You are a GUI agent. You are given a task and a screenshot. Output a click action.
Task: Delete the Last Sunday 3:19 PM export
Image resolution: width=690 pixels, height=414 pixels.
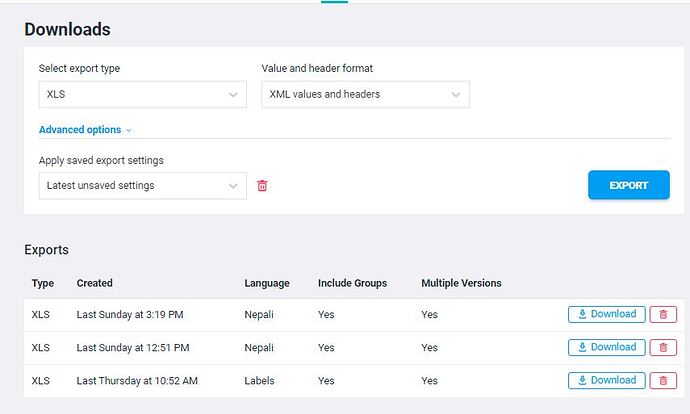point(663,315)
